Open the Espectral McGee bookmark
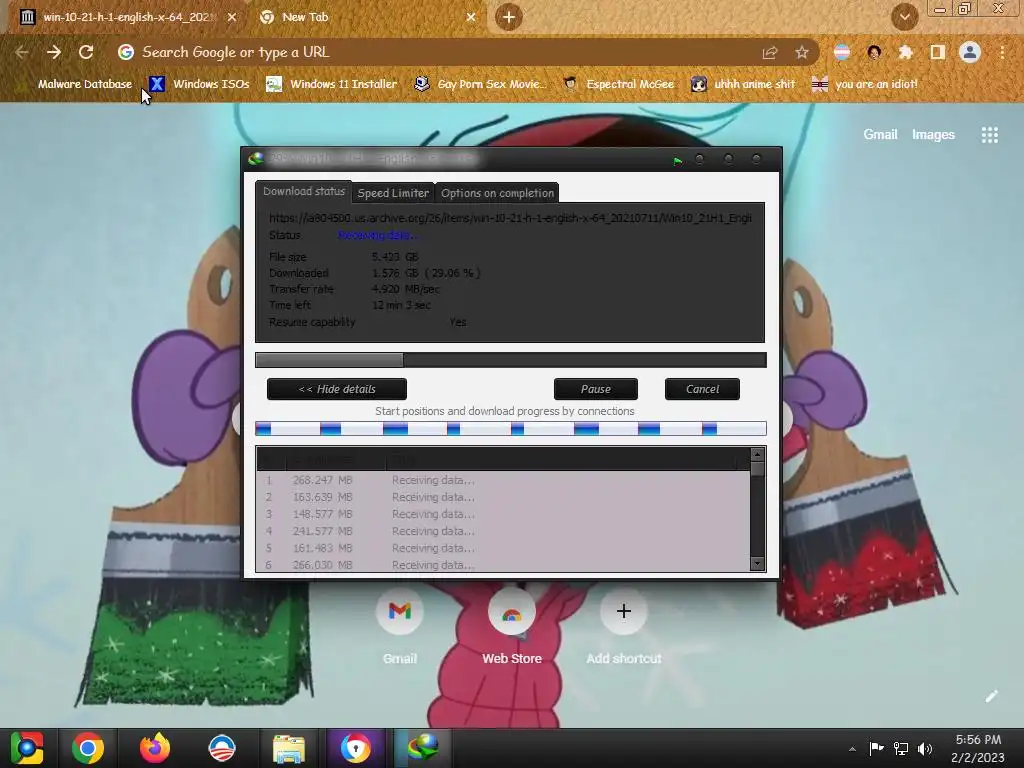 coord(618,84)
